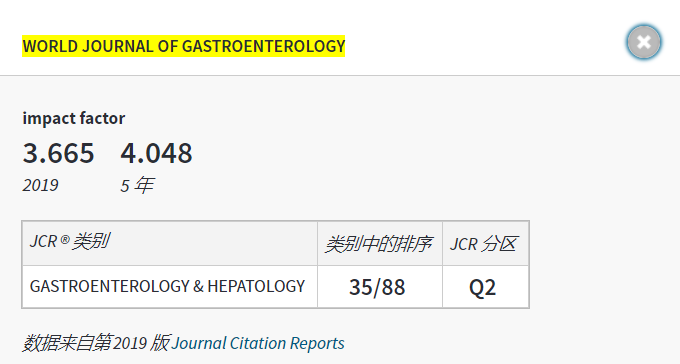Click the word GASTROENTEROLOGY in the highlighted title

263,46
